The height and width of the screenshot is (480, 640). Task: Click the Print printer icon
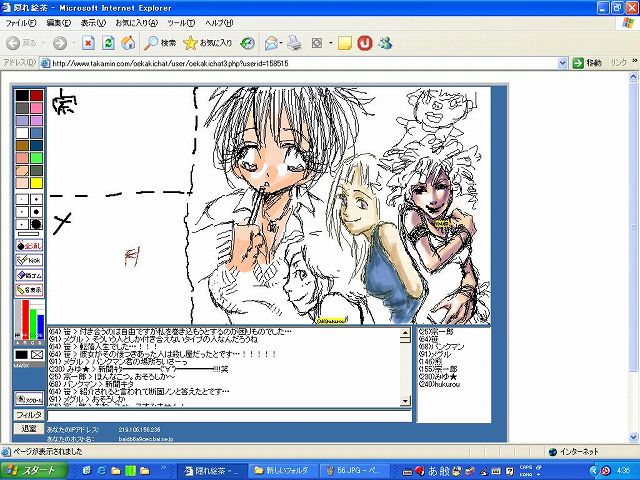pyautogui.click(x=294, y=43)
